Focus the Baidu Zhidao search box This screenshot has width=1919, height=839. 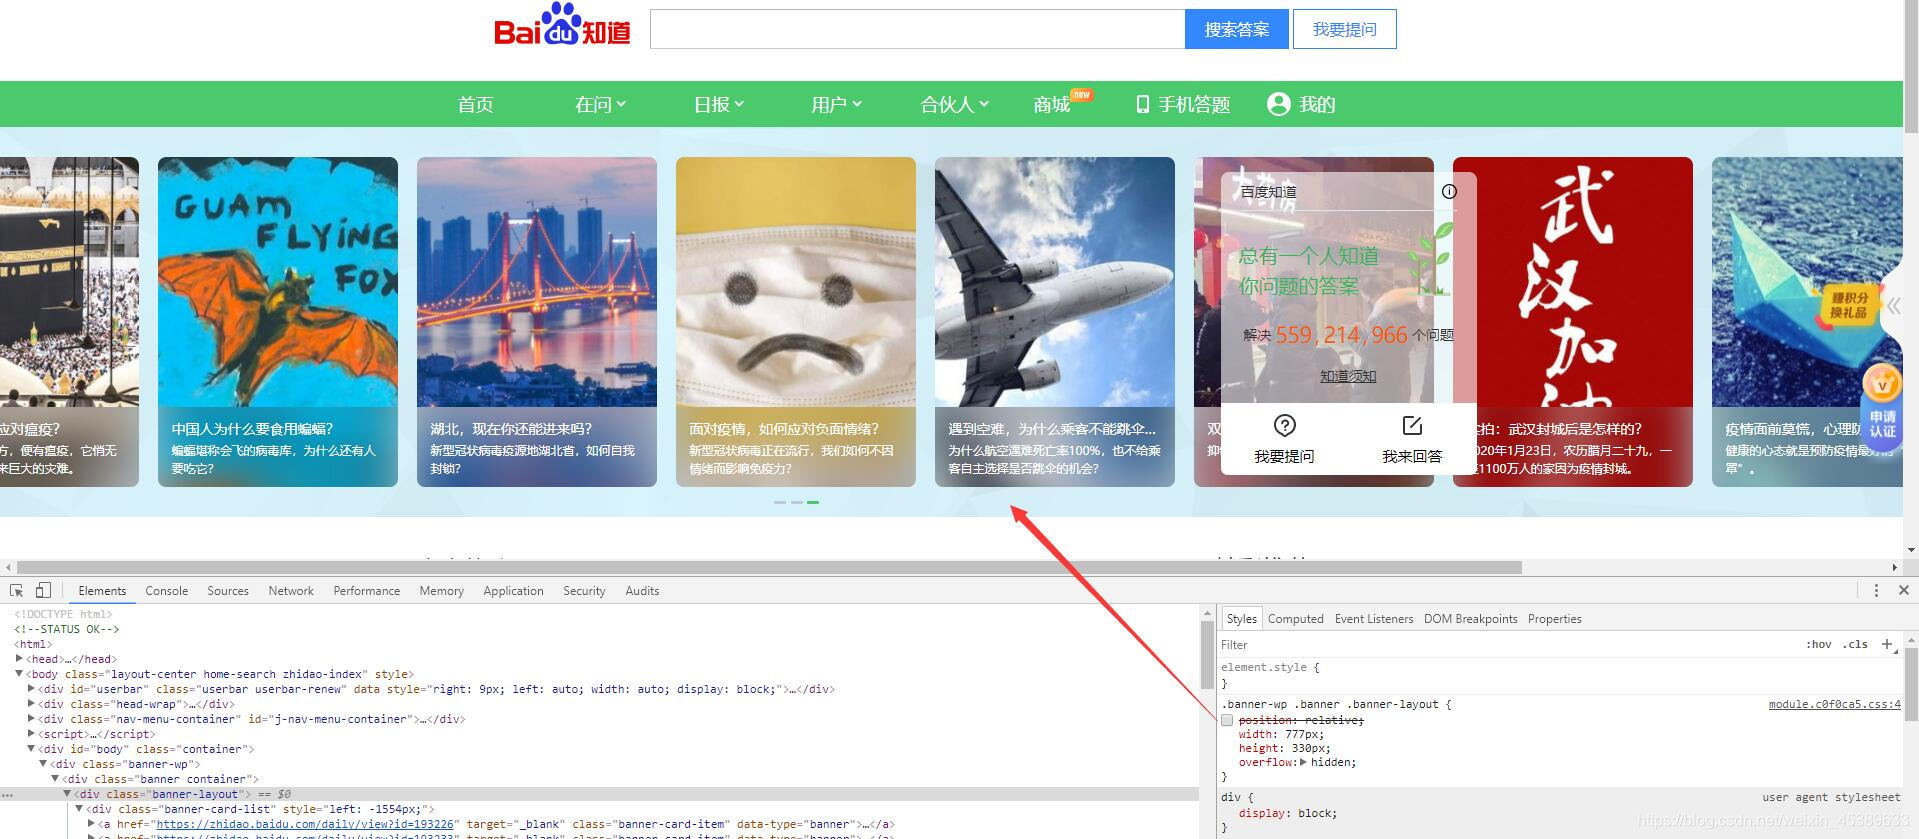pyautogui.click(x=917, y=29)
